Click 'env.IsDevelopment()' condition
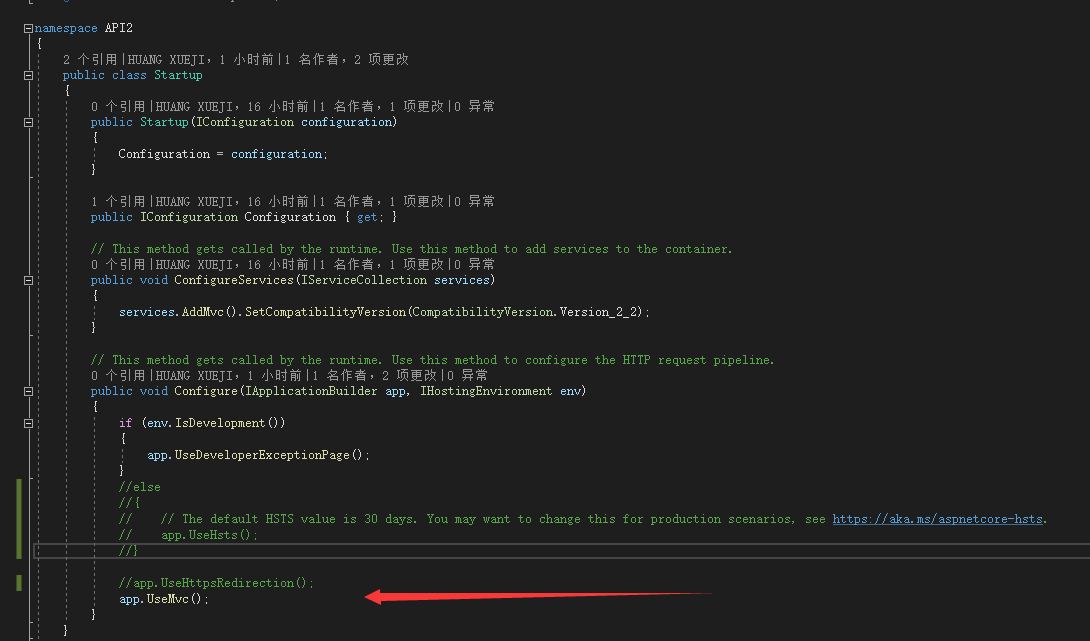 (213, 423)
